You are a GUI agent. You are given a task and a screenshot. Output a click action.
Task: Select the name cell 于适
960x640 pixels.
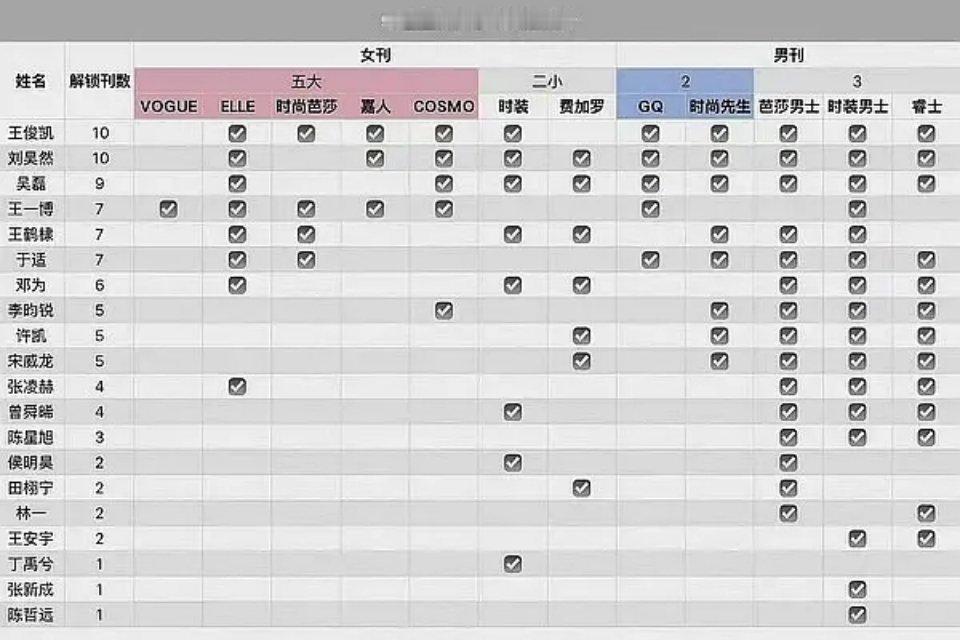pyautogui.click(x=31, y=260)
